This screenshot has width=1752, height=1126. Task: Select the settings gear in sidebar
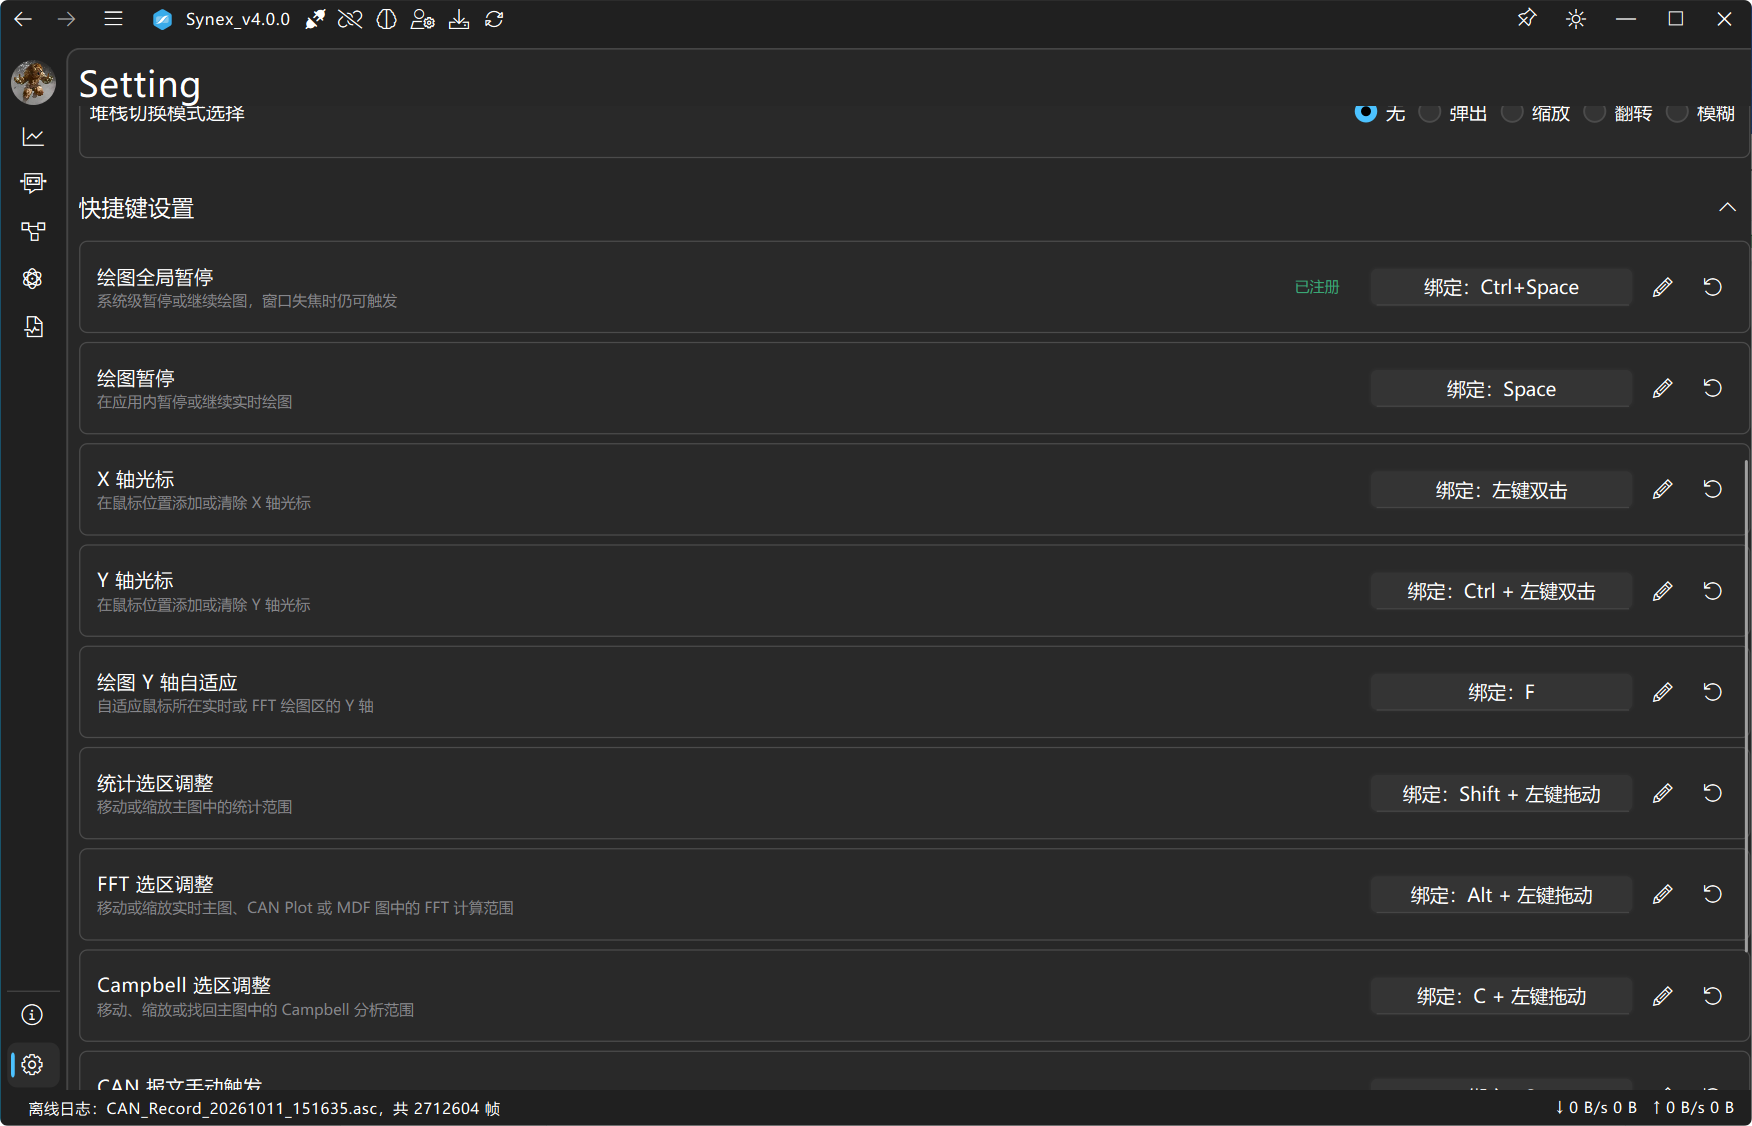[x=33, y=1065]
